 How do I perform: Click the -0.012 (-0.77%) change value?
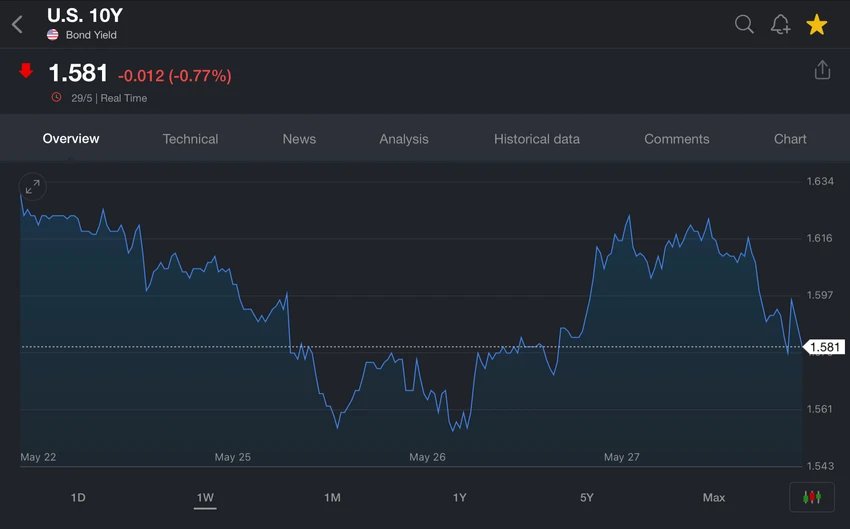[175, 75]
